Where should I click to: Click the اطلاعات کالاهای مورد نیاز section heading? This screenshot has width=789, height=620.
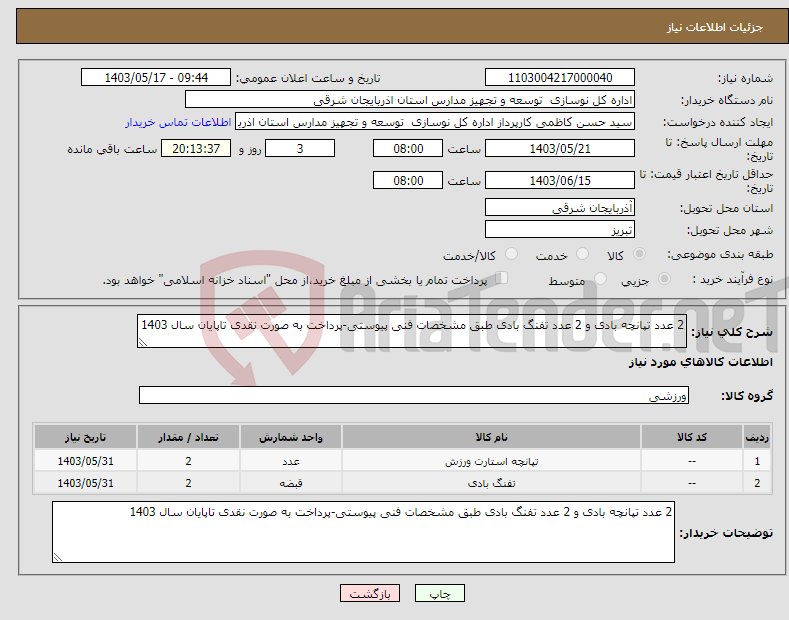click(700, 362)
